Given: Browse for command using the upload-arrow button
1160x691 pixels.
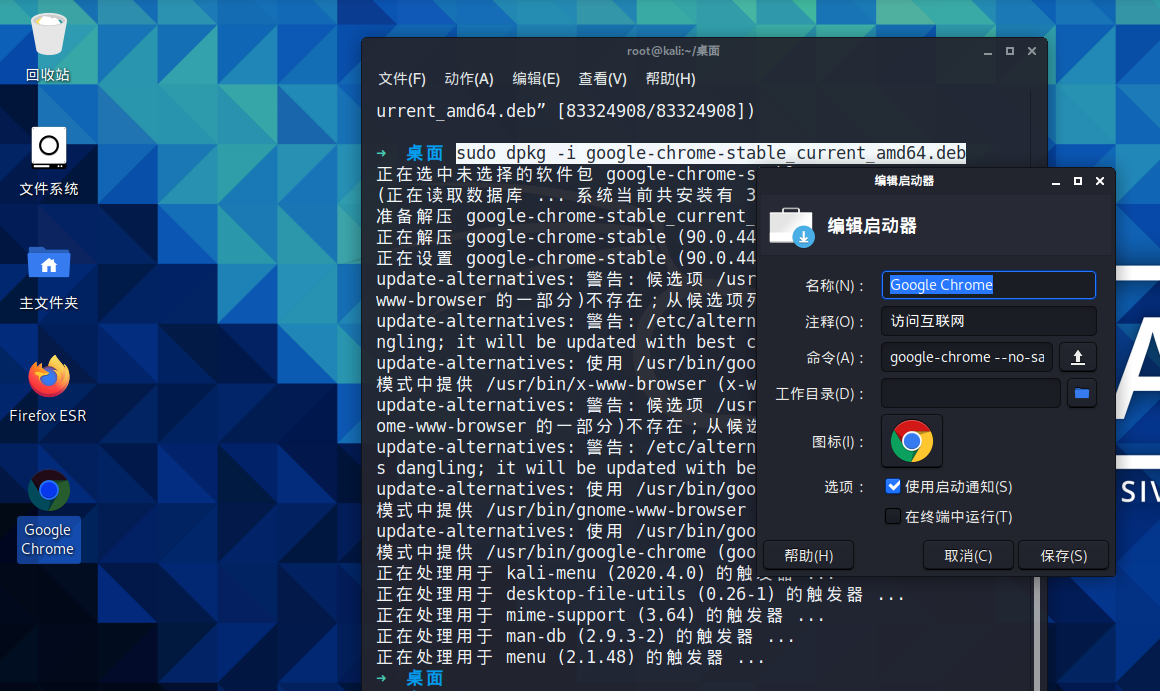Looking at the screenshot, I should [1078, 357].
